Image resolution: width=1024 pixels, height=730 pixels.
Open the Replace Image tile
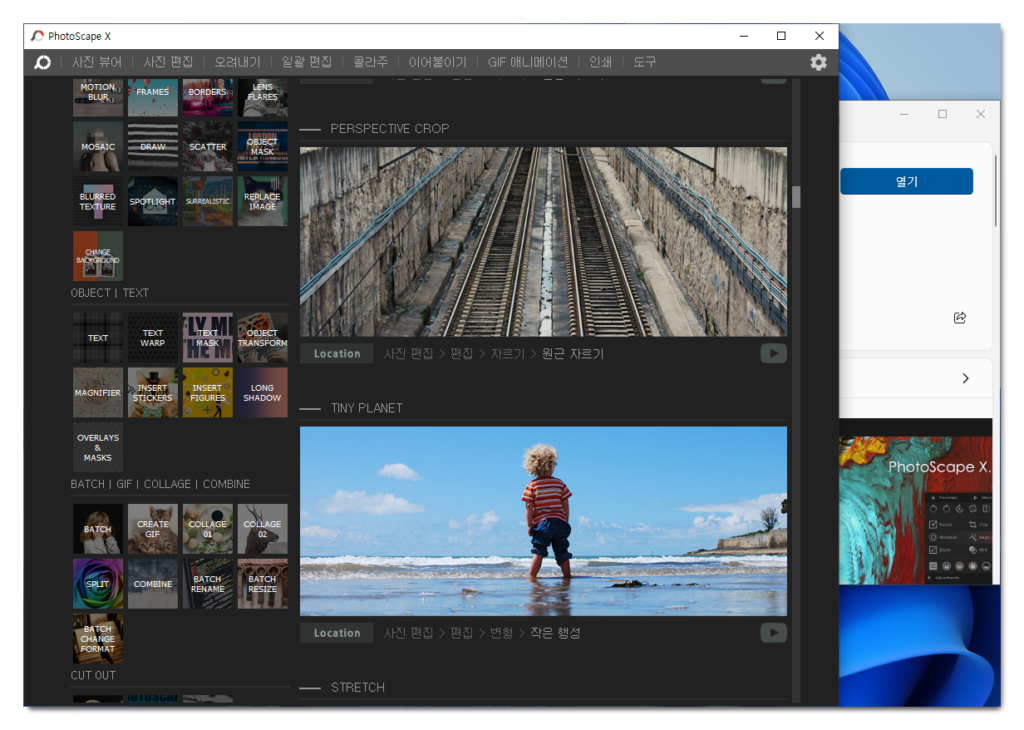(263, 201)
